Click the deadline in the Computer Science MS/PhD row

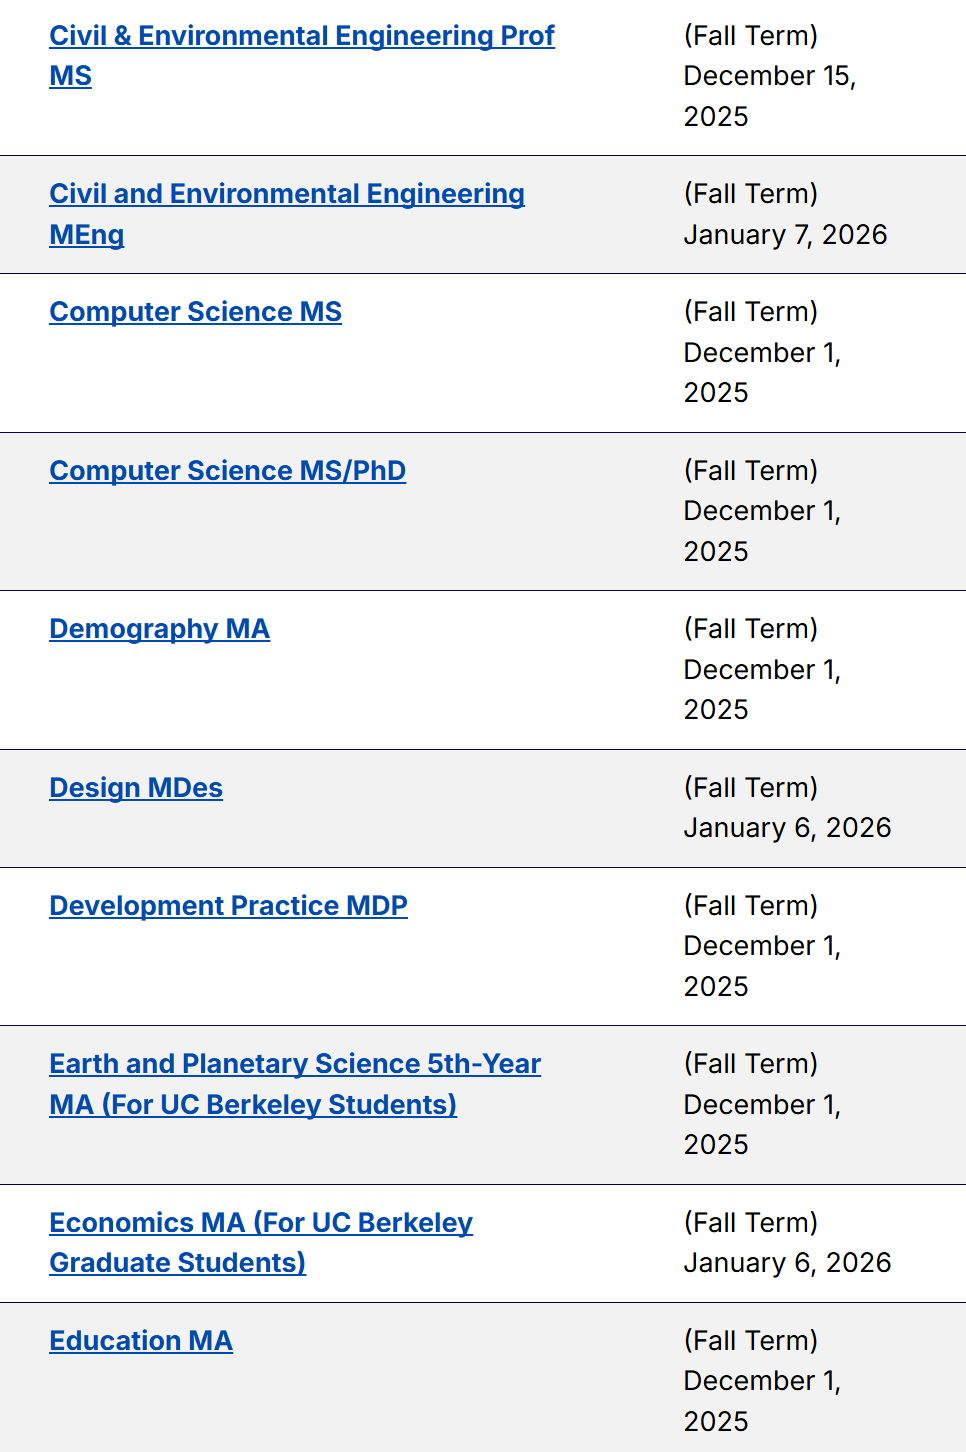tap(762, 511)
